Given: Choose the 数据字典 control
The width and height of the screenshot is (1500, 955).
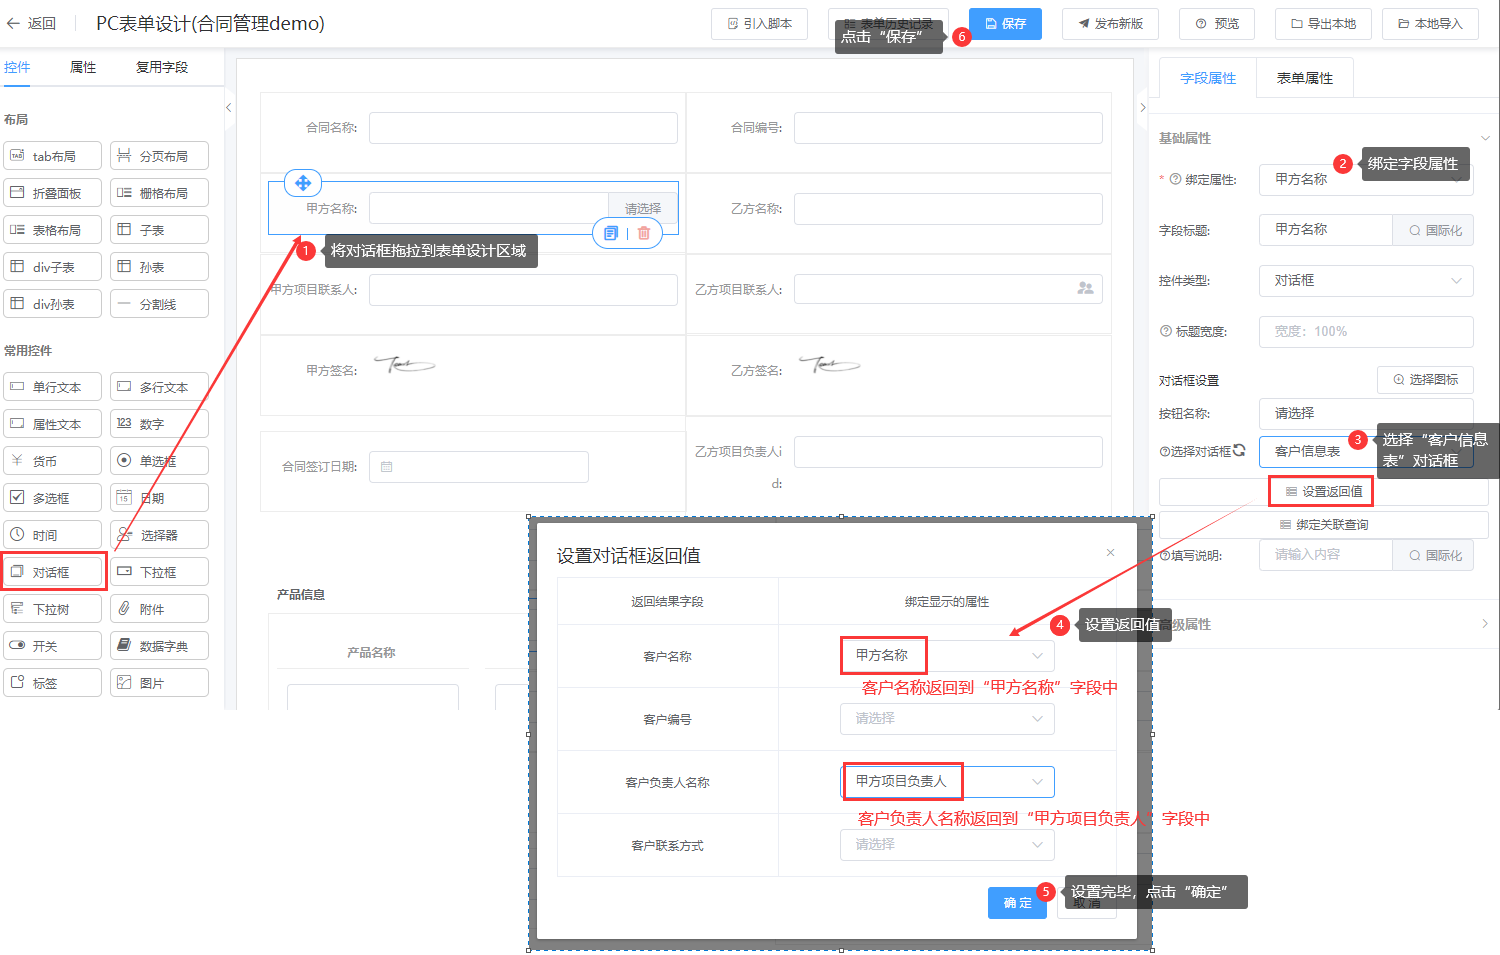Looking at the screenshot, I should [159, 646].
